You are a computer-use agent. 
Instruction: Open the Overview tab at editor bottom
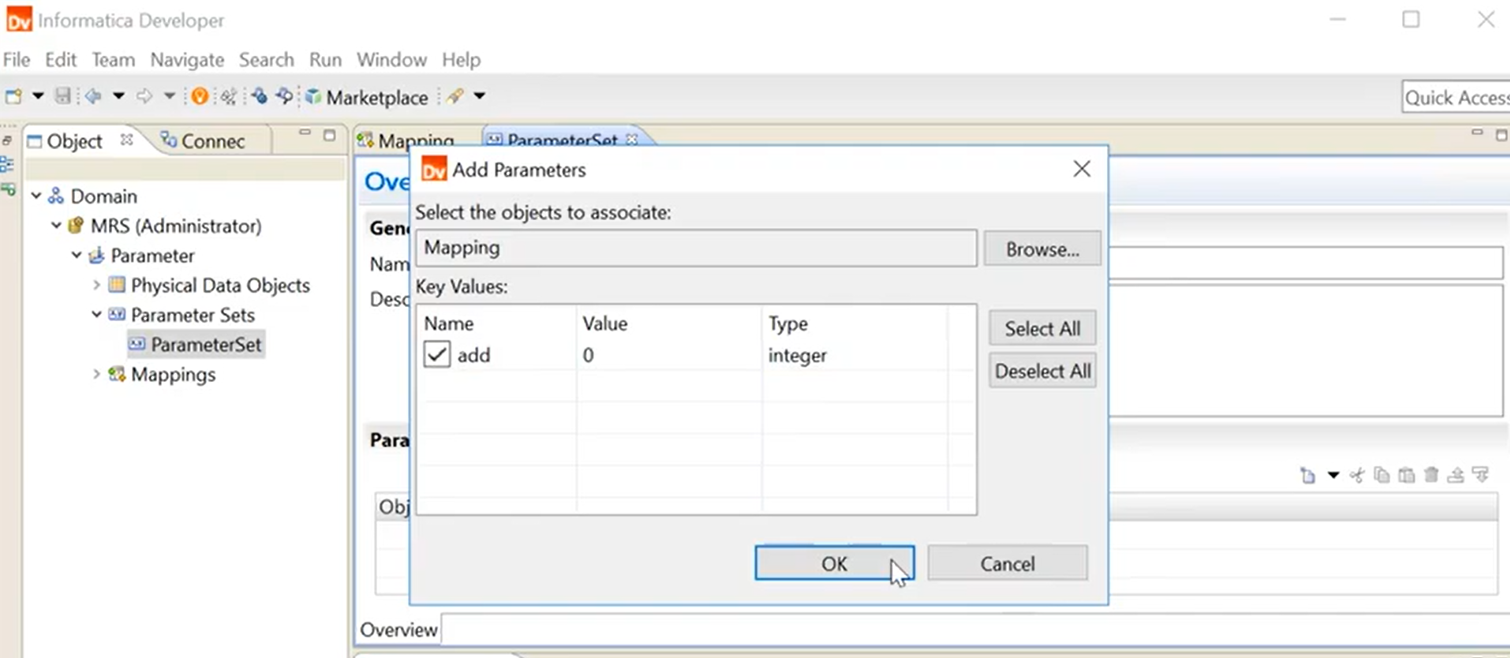point(399,630)
